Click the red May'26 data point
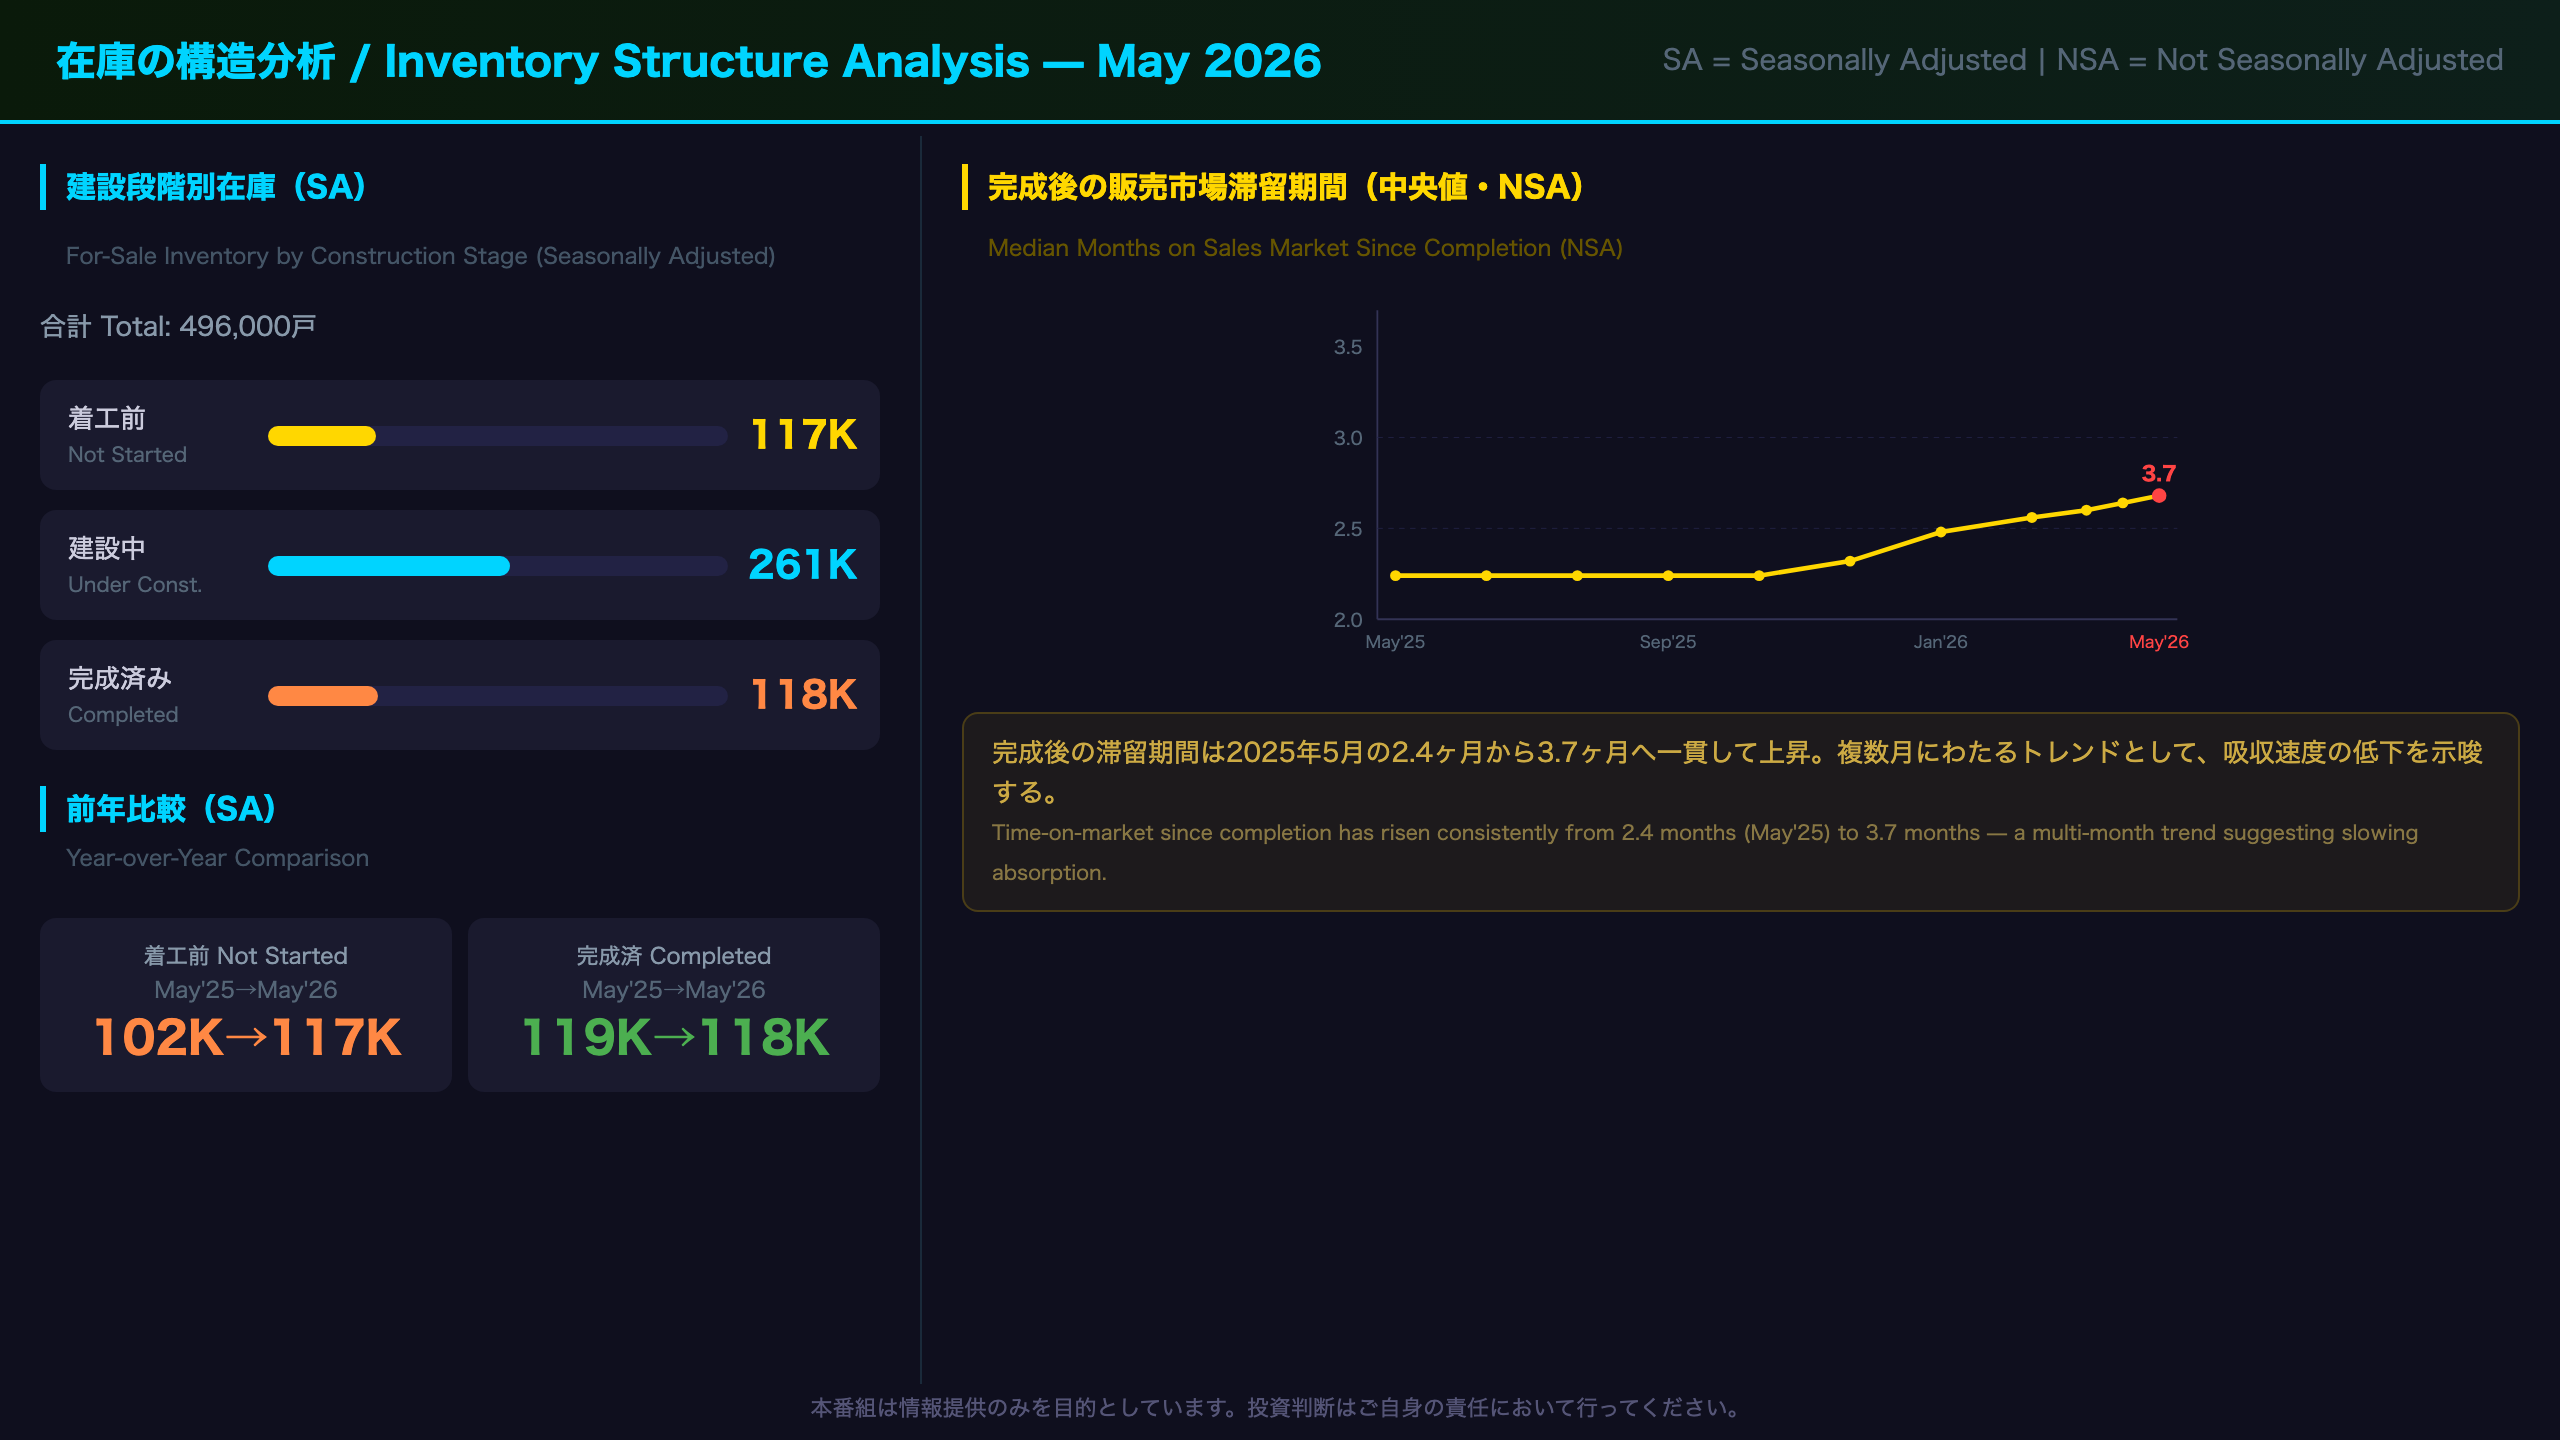Screen dimensions: 2560x1440 click(x=2159, y=496)
